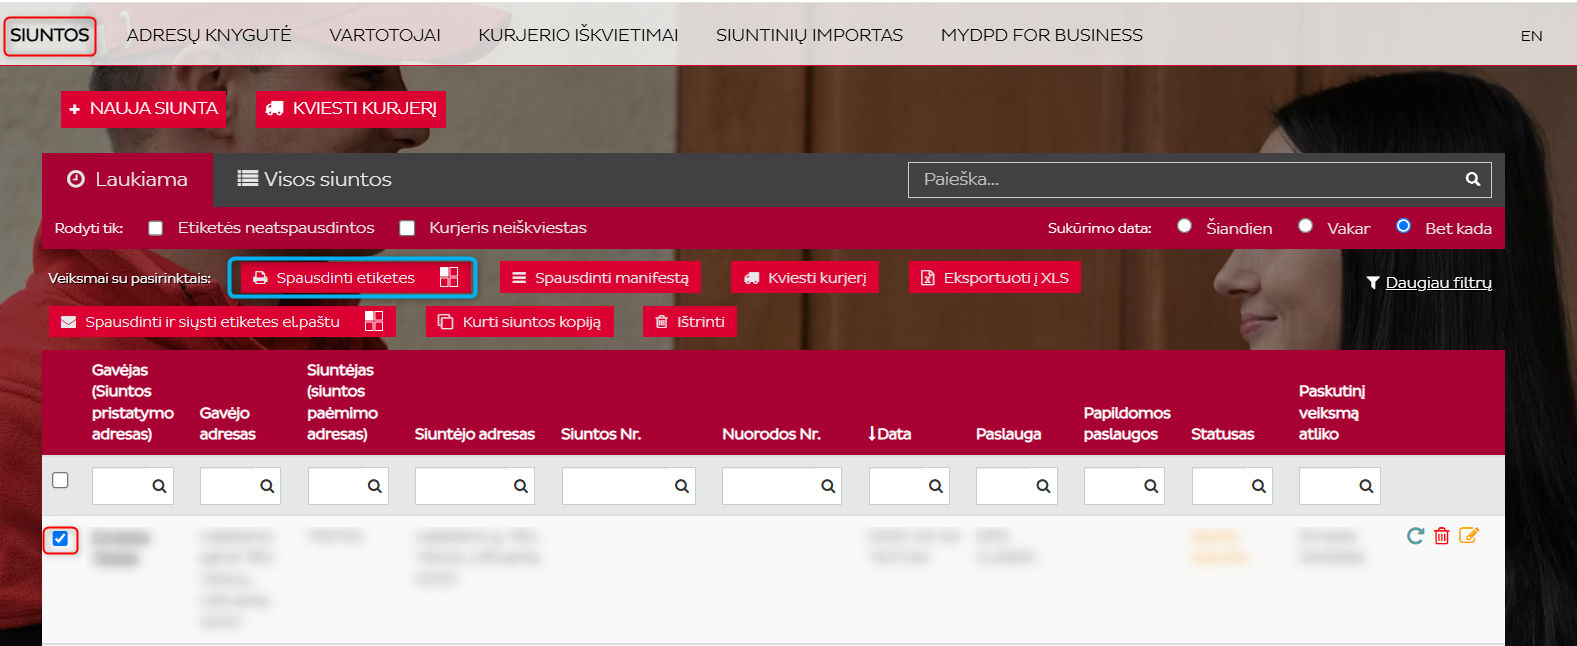
Task: Click search icon in Statusas filter
Action: click(x=1259, y=486)
